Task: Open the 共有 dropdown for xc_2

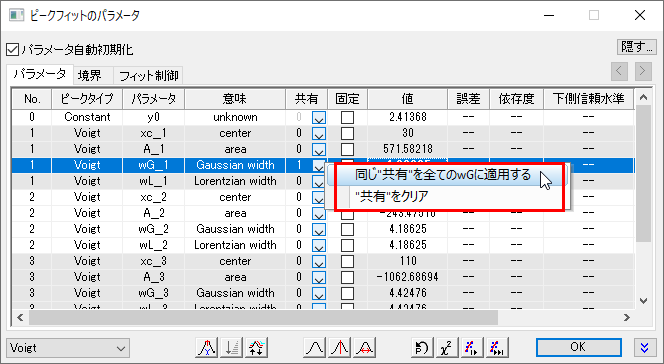Action: 319,197
